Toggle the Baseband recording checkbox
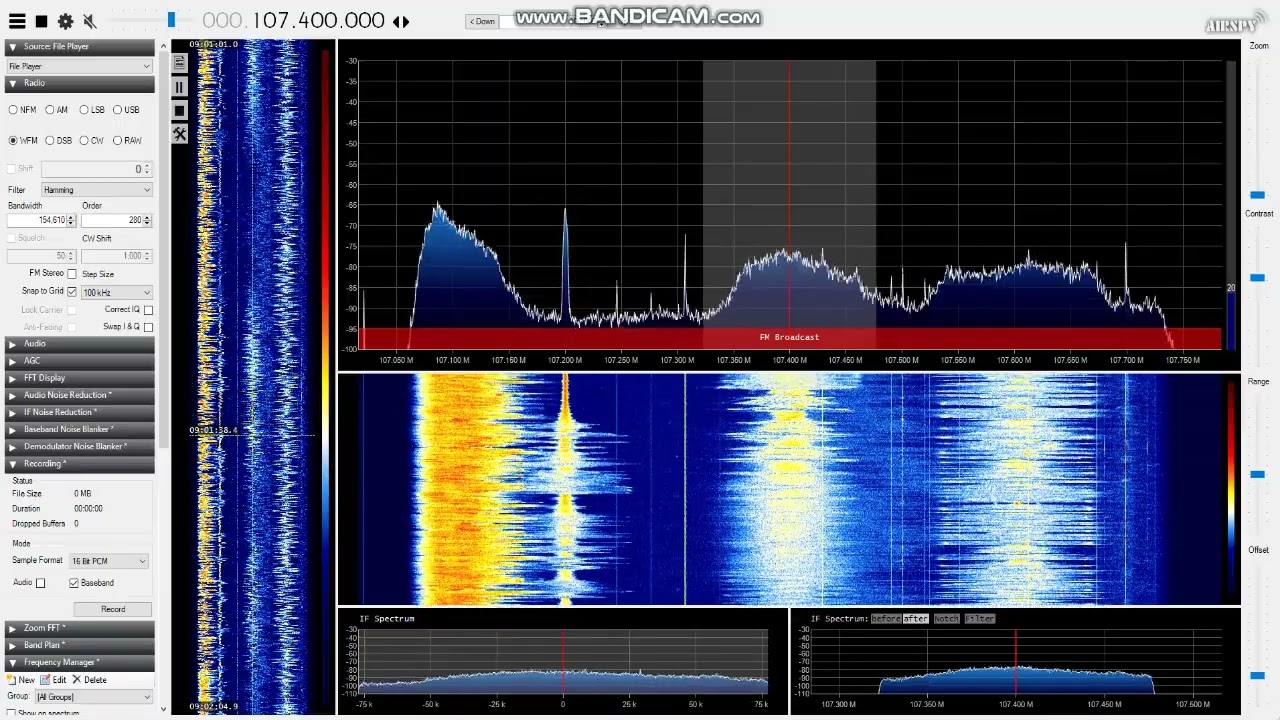The width and height of the screenshot is (1280, 720). (74, 583)
